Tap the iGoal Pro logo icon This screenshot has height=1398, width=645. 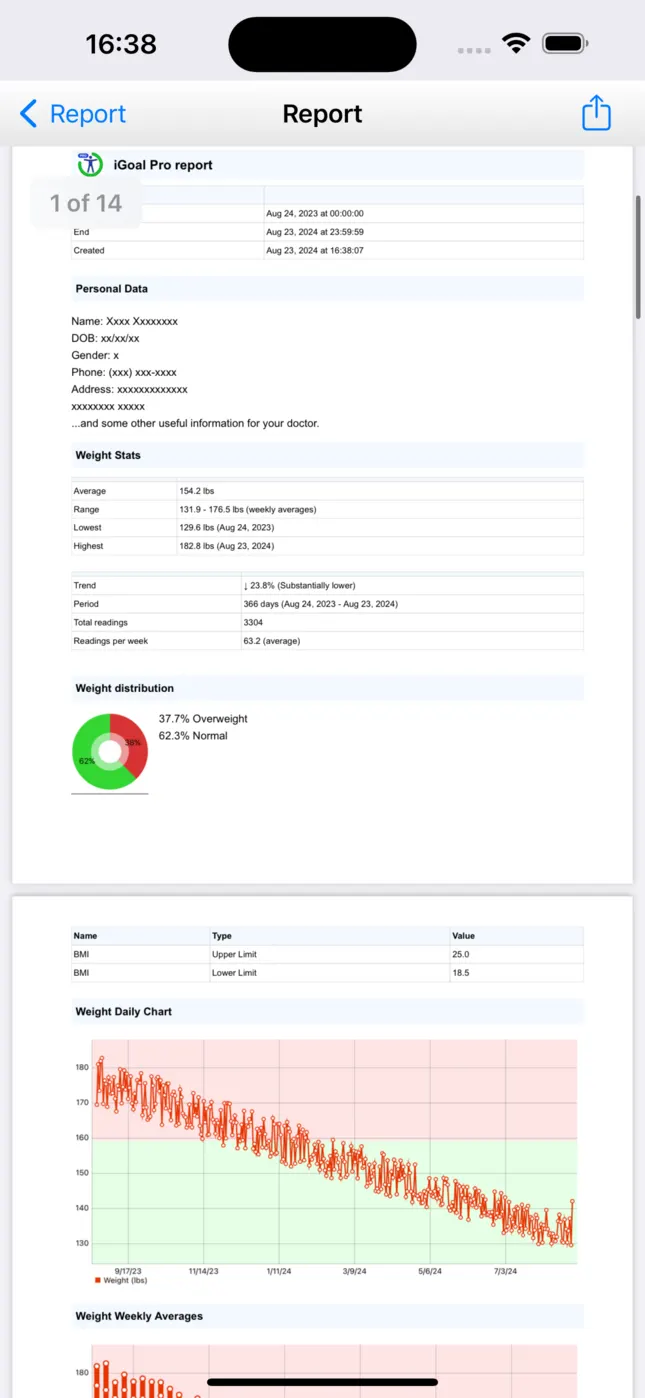tap(90, 164)
